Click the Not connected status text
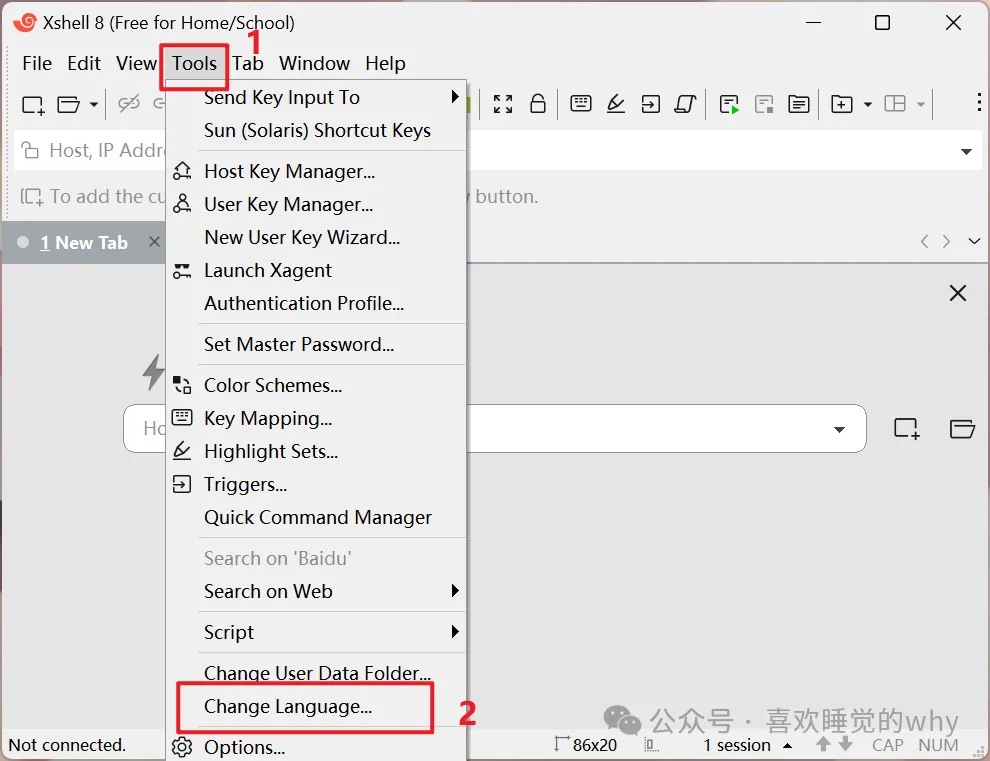Image resolution: width=990 pixels, height=761 pixels. 67,745
